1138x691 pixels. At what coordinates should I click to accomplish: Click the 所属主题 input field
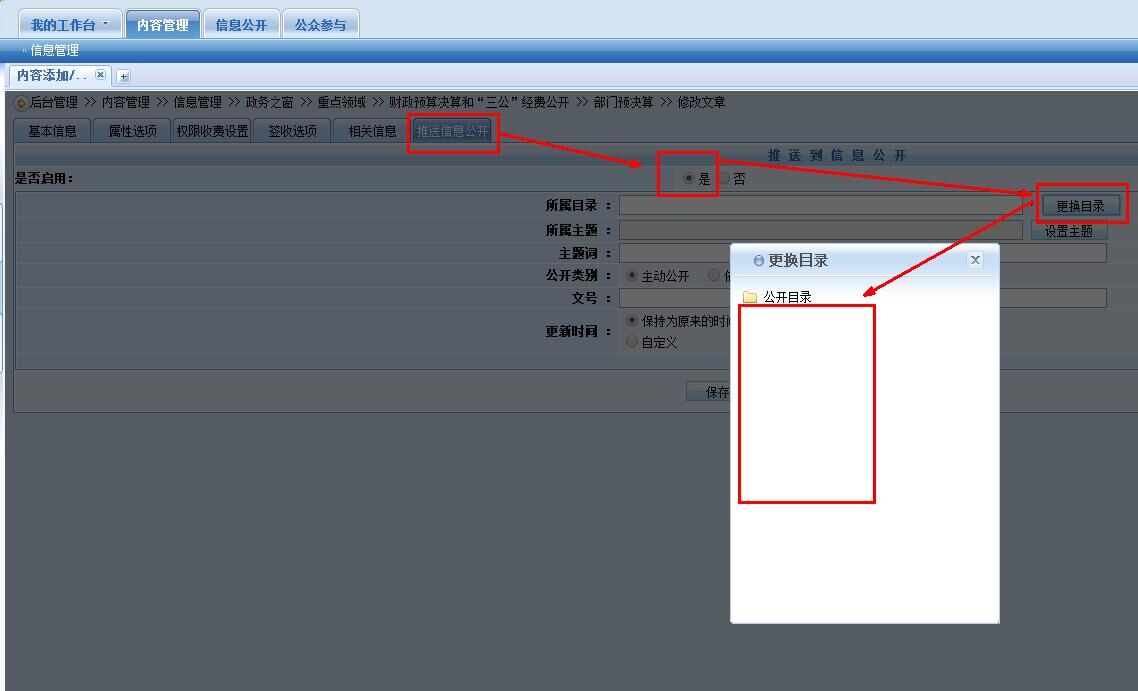[820, 230]
